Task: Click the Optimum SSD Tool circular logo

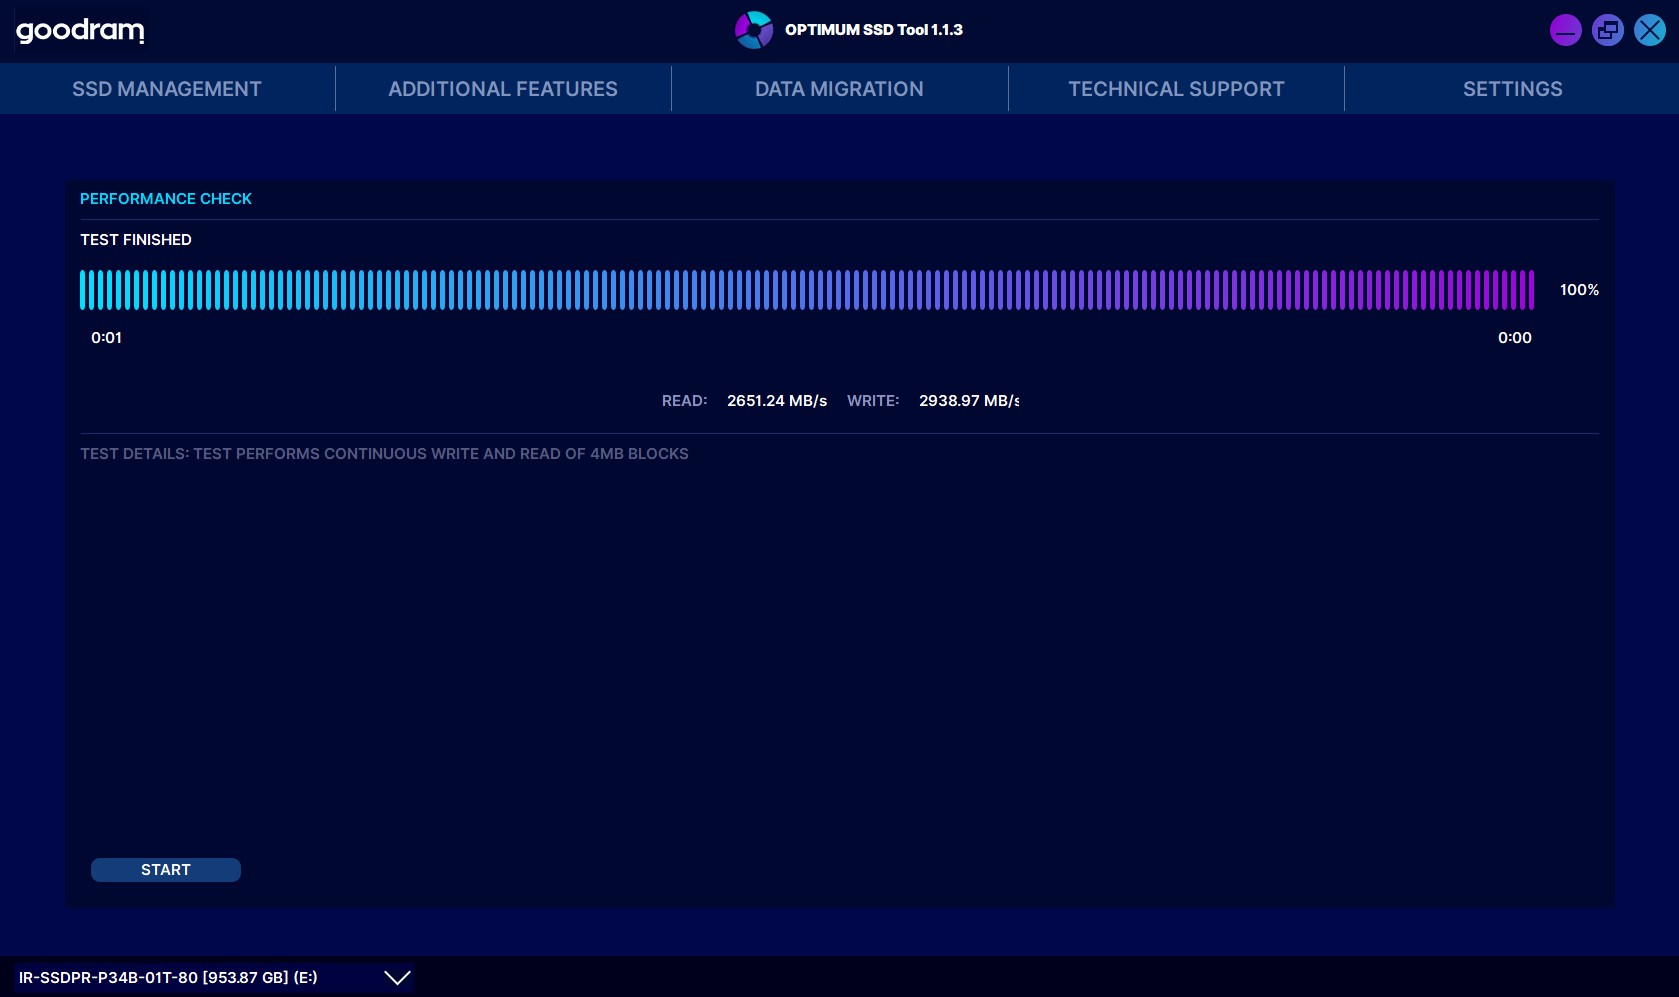Action: [x=753, y=30]
